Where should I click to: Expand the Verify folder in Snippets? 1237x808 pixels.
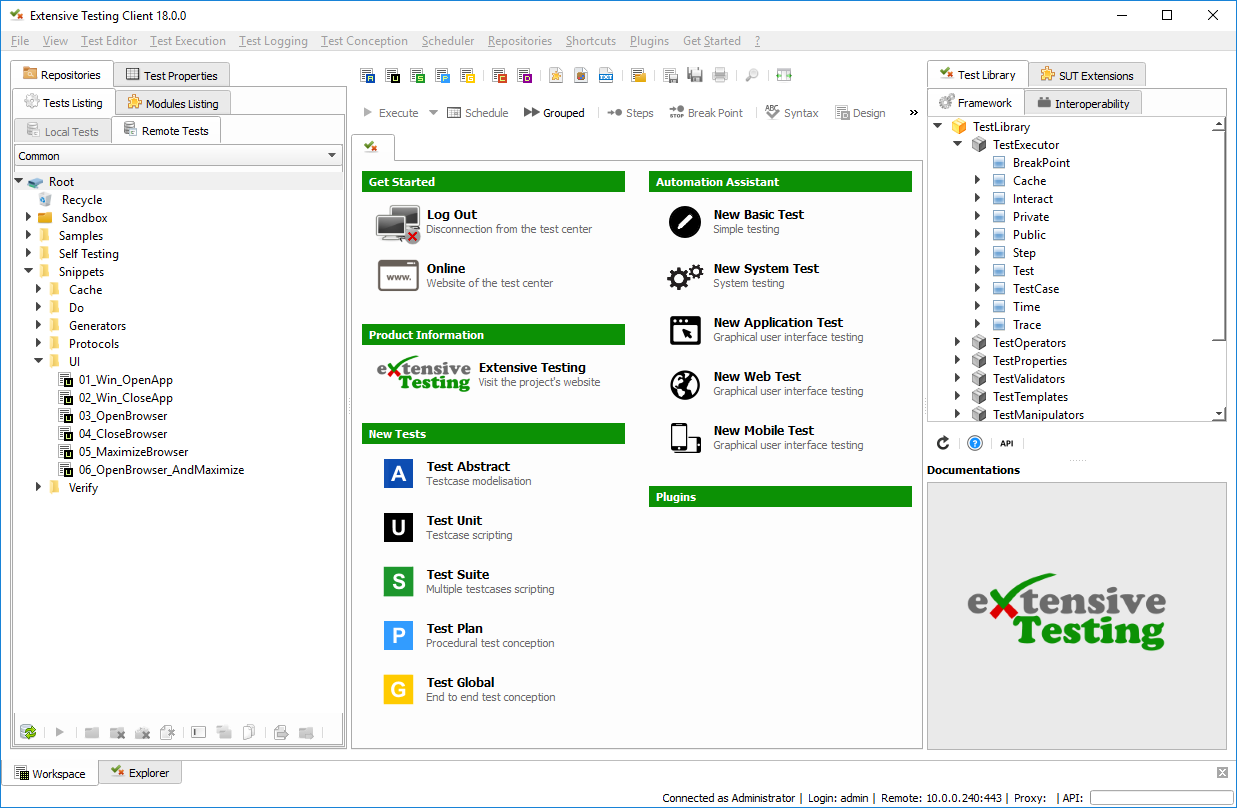coord(39,488)
